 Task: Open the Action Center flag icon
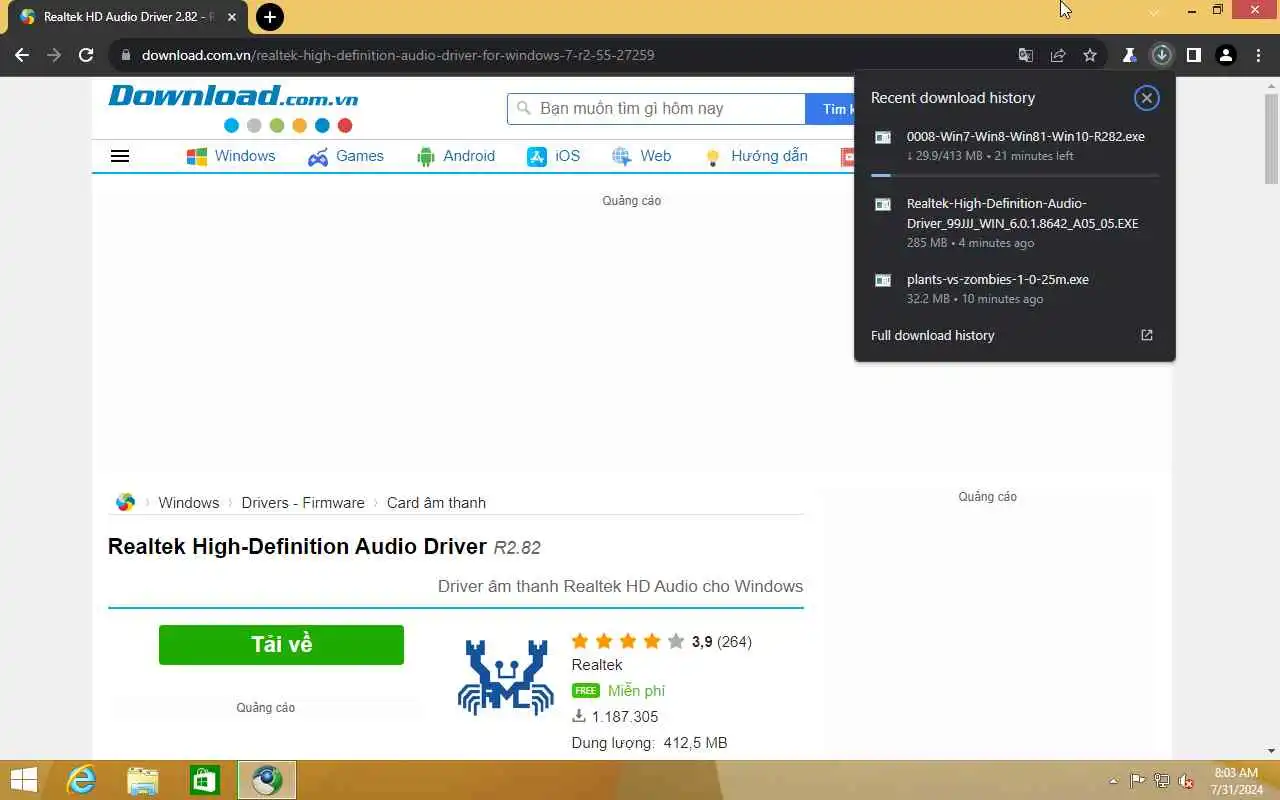click(x=1138, y=781)
